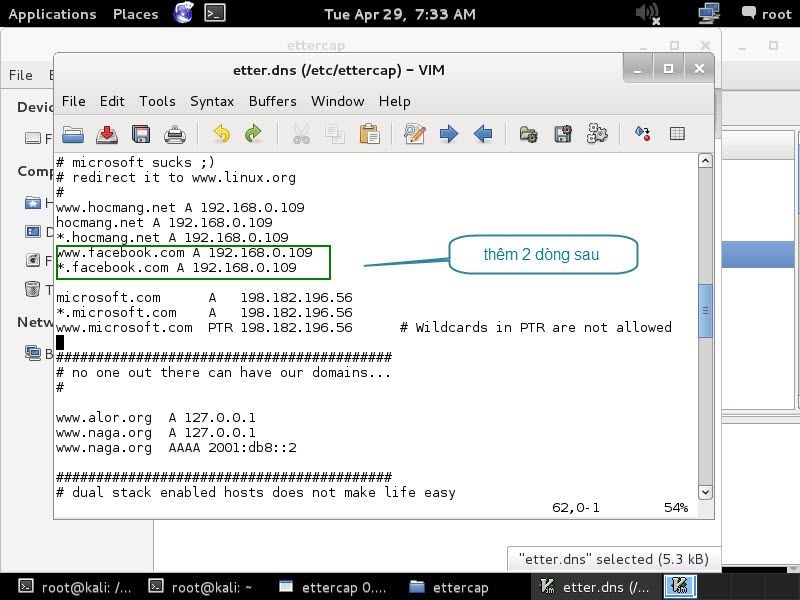The height and width of the screenshot is (600, 800).
Task: Open the Places menu
Action: pyautogui.click(x=136, y=14)
